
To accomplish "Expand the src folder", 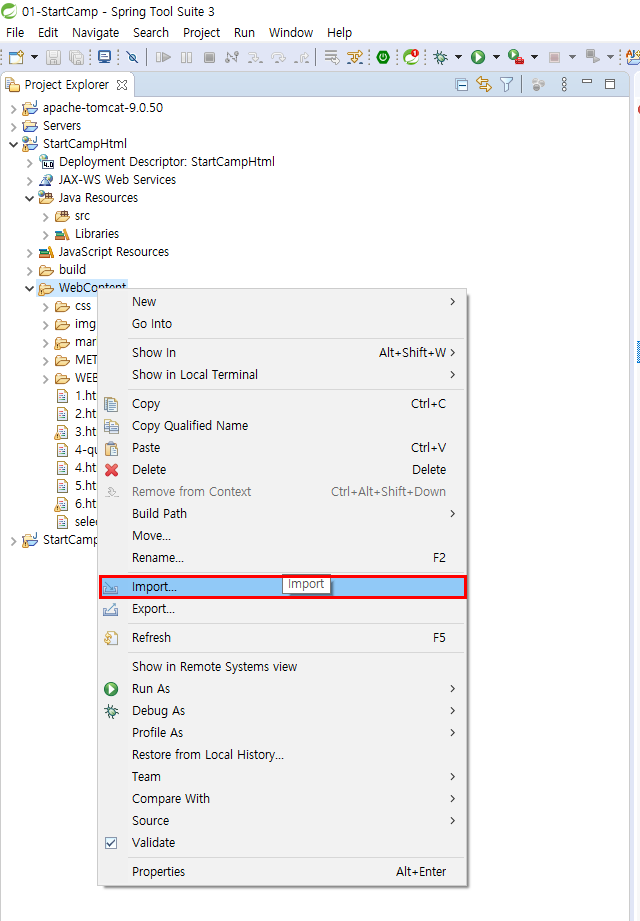I will (x=46, y=217).
